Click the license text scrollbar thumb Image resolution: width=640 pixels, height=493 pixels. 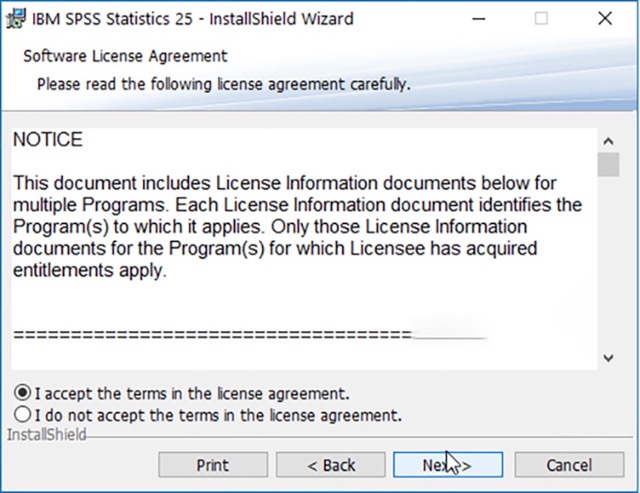click(608, 164)
